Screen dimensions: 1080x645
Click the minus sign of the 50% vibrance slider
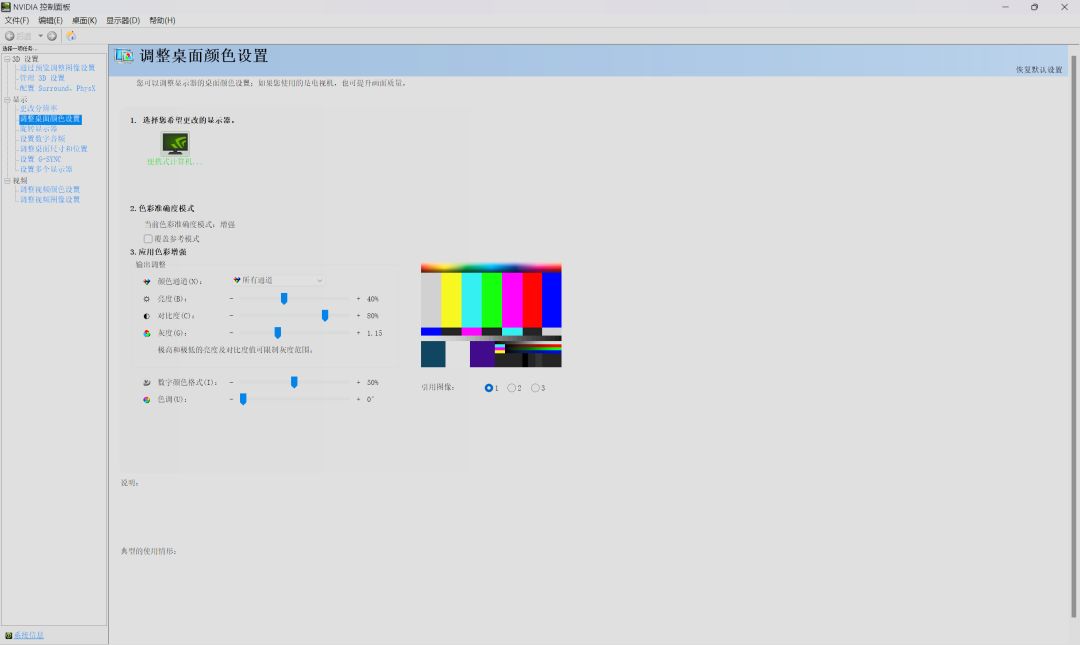click(231, 382)
